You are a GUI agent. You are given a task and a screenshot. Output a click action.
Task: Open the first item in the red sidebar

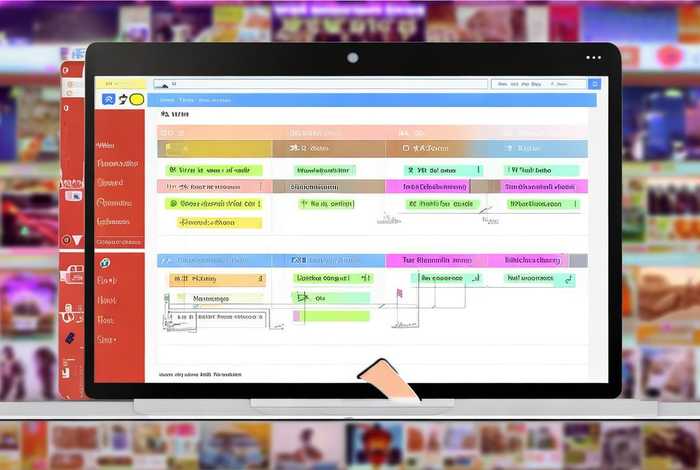tap(104, 146)
